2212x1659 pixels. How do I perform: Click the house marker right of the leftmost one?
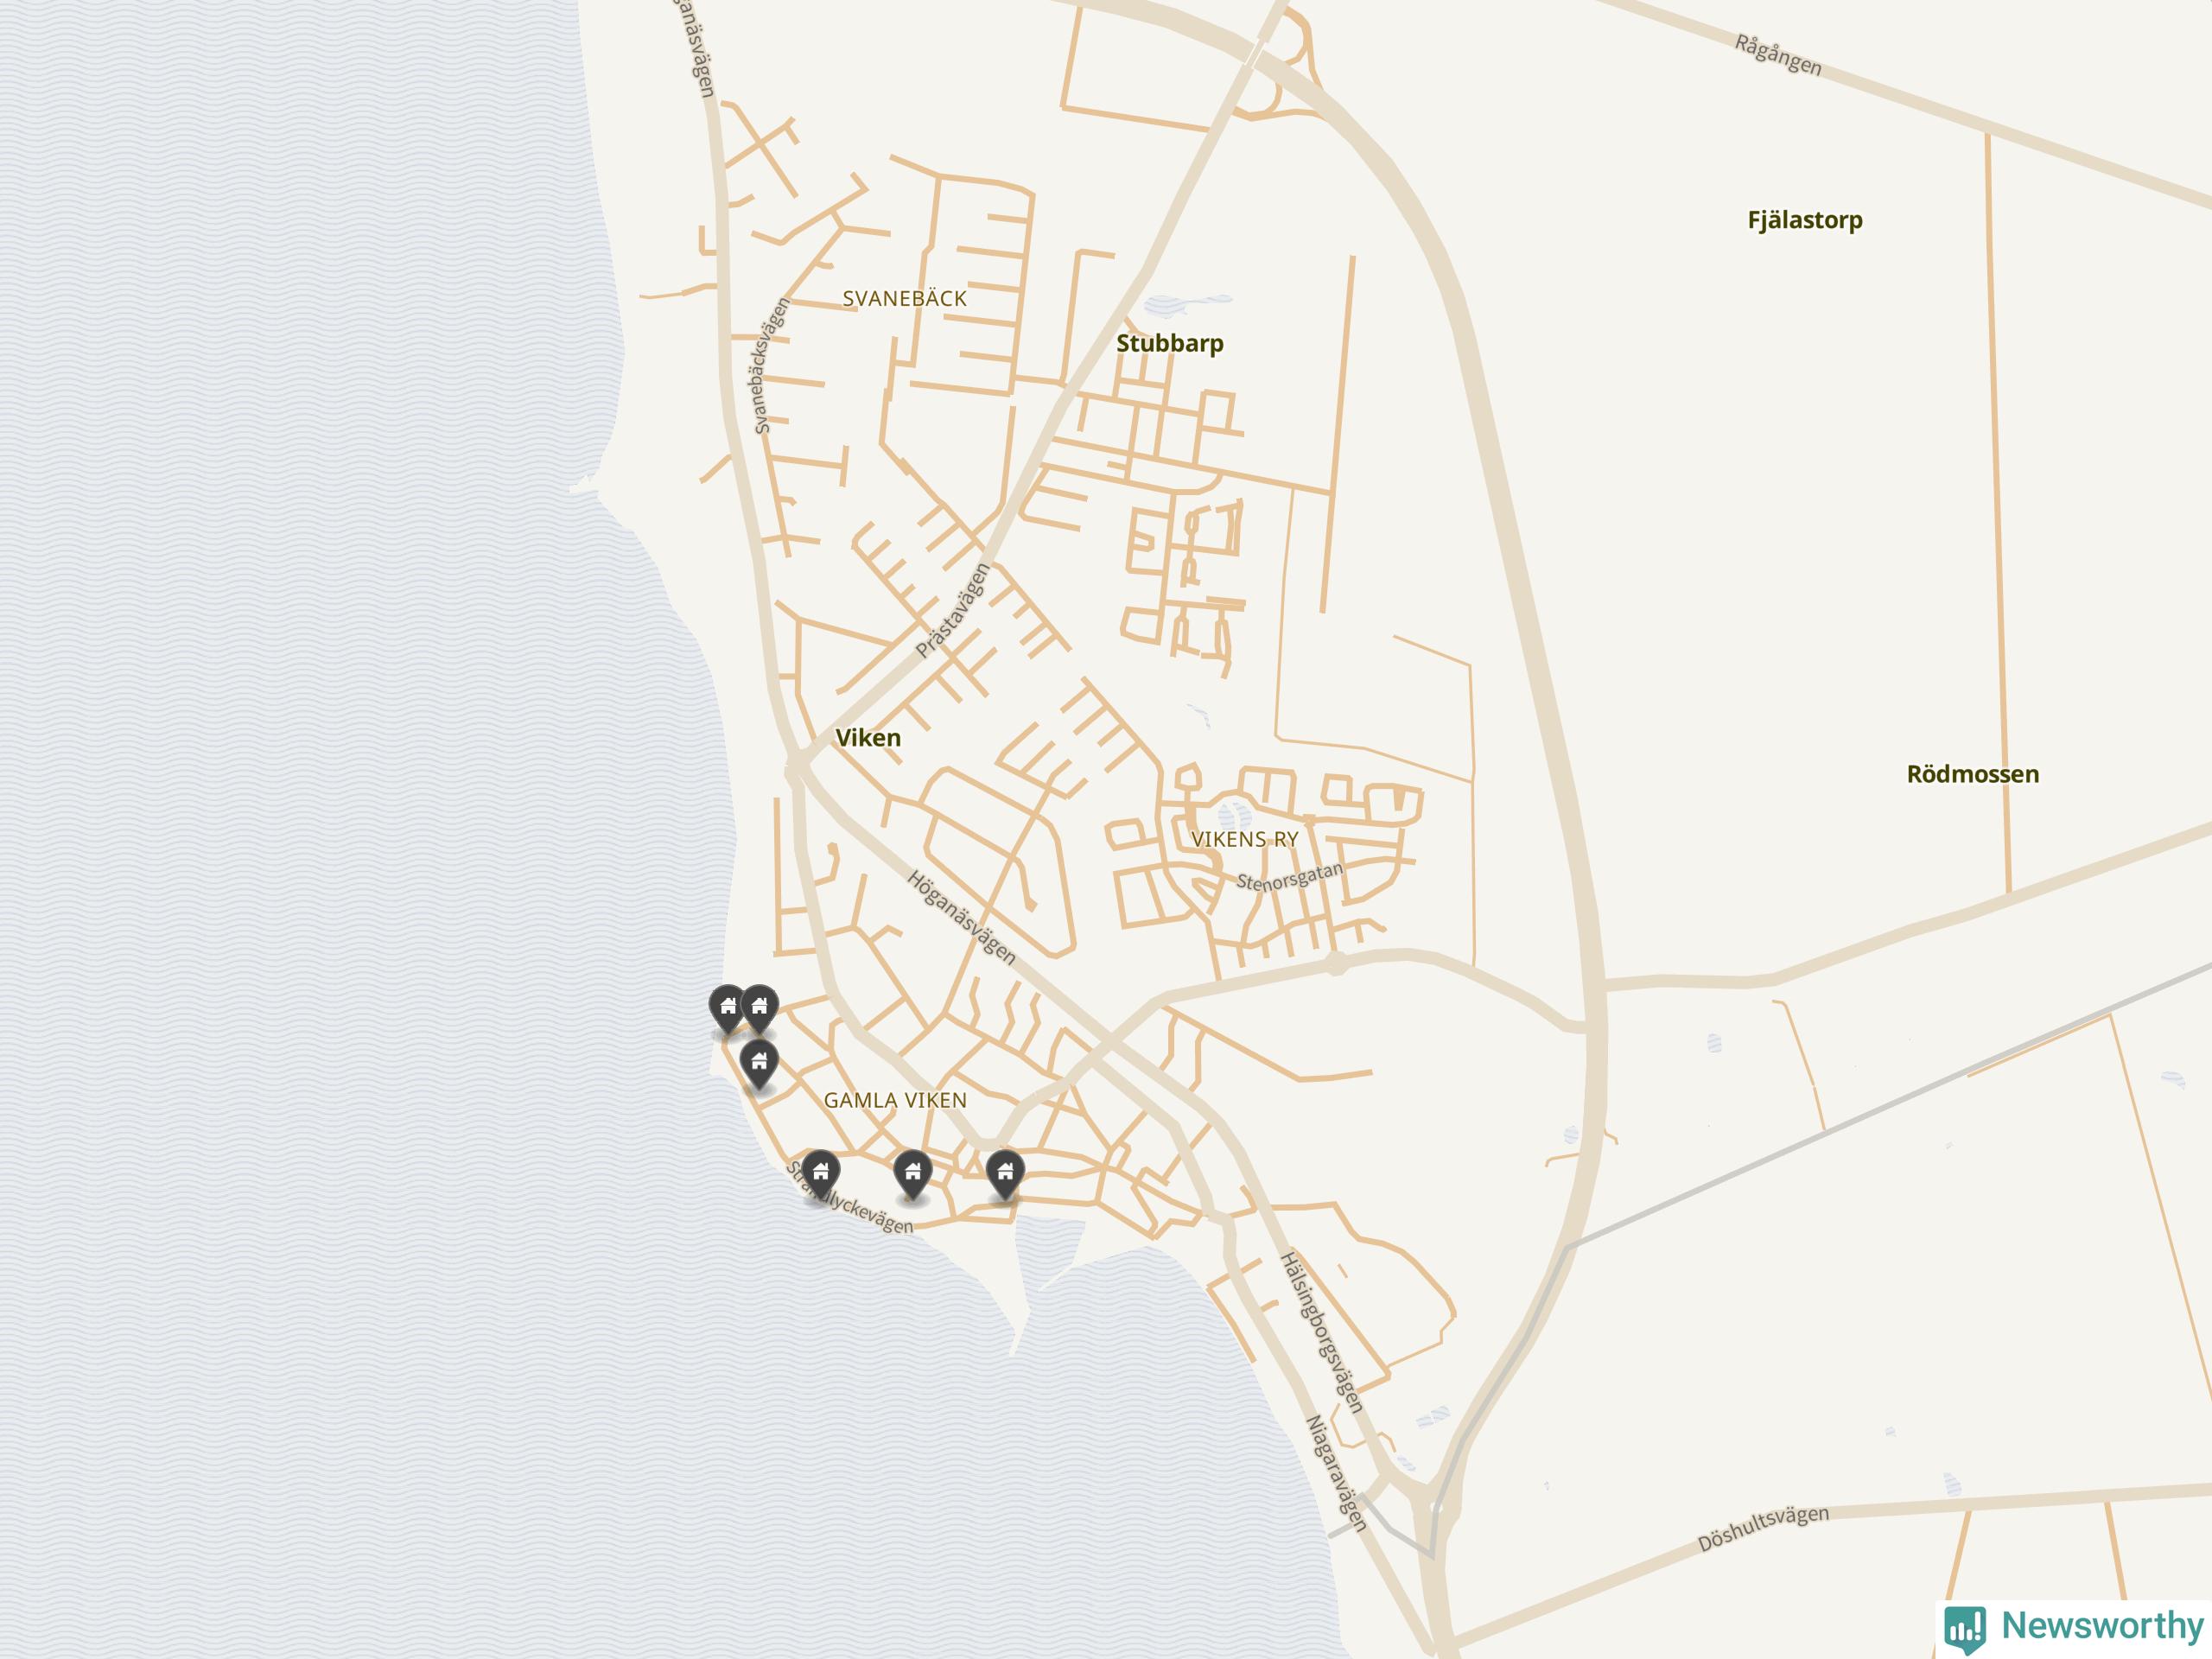pos(759,1009)
